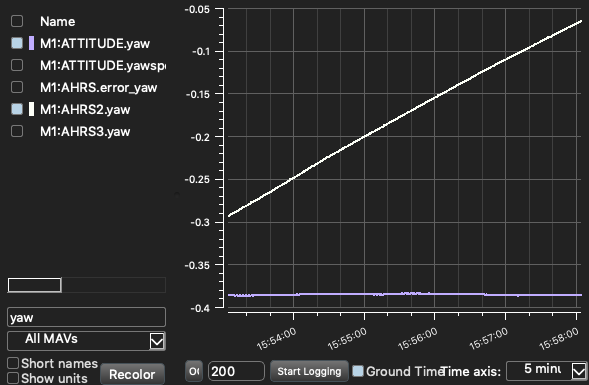Click the 15:54:00 time axis label

click(x=276, y=338)
